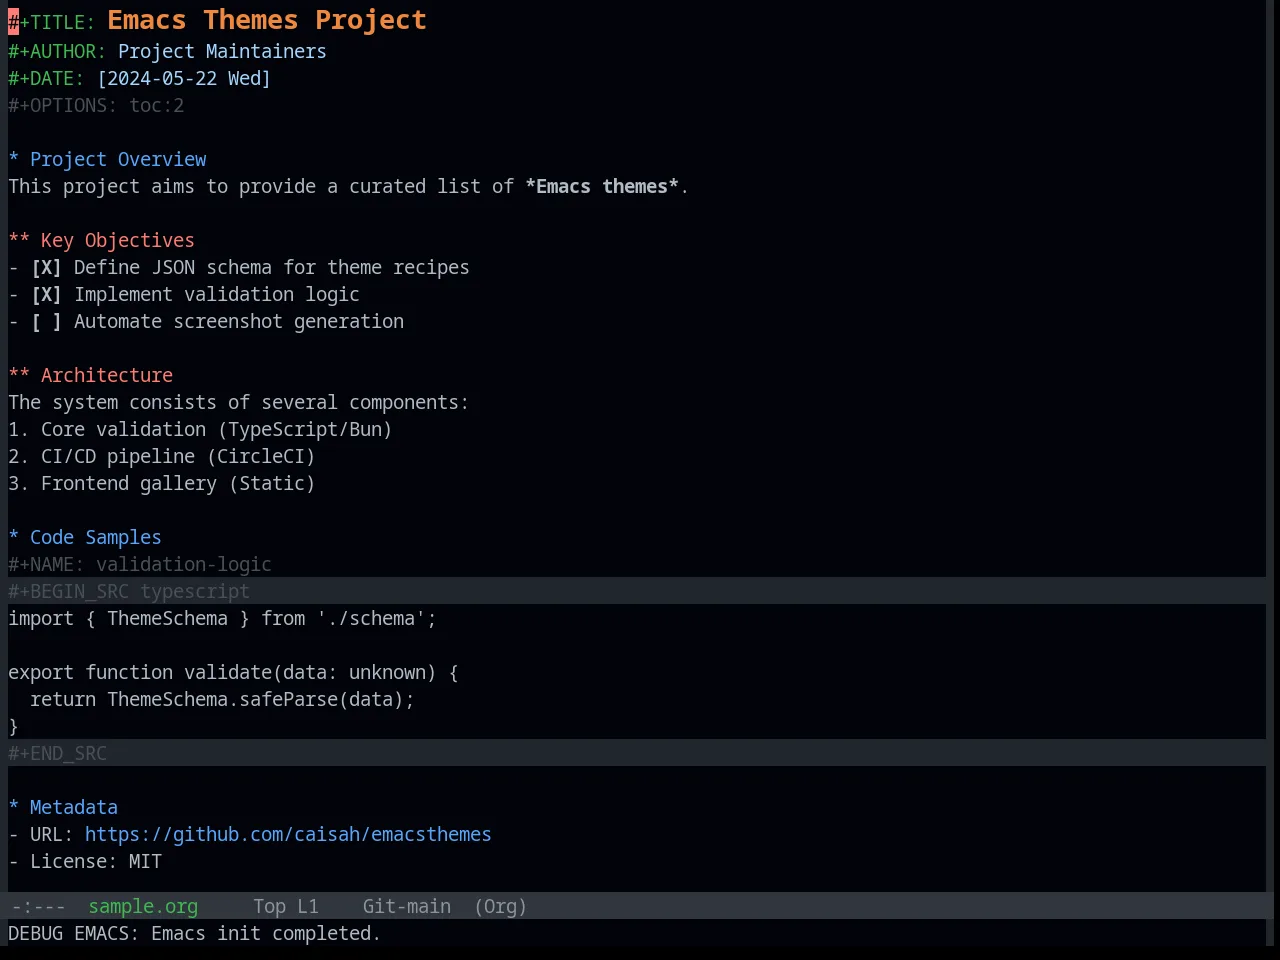Screen dimensions: 1280x960
Task: Click the closing brace of validate function
Action: (x=13, y=727)
